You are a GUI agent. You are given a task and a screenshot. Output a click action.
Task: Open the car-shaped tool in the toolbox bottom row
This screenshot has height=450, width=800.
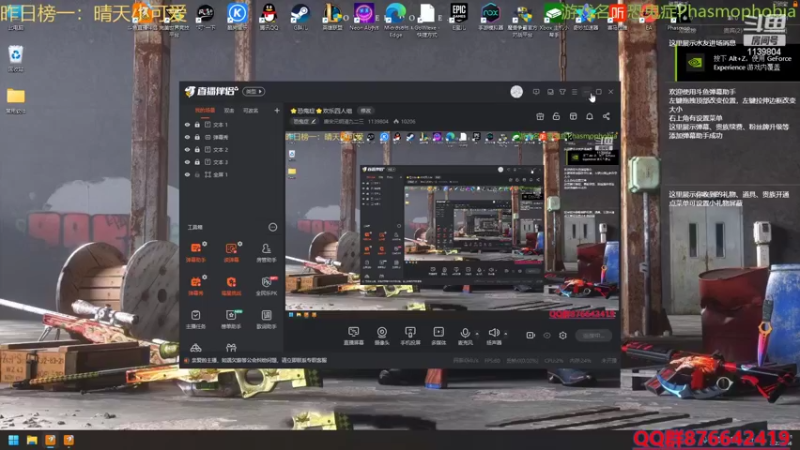[x=196, y=348]
